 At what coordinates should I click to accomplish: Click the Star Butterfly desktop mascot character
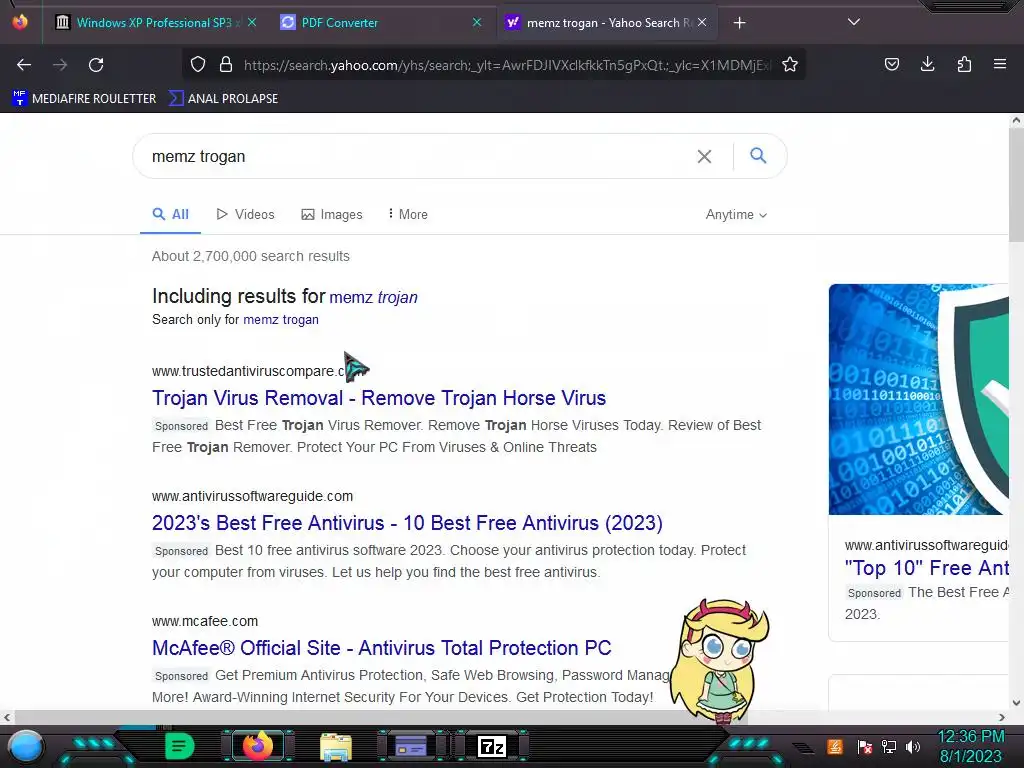pos(722,660)
